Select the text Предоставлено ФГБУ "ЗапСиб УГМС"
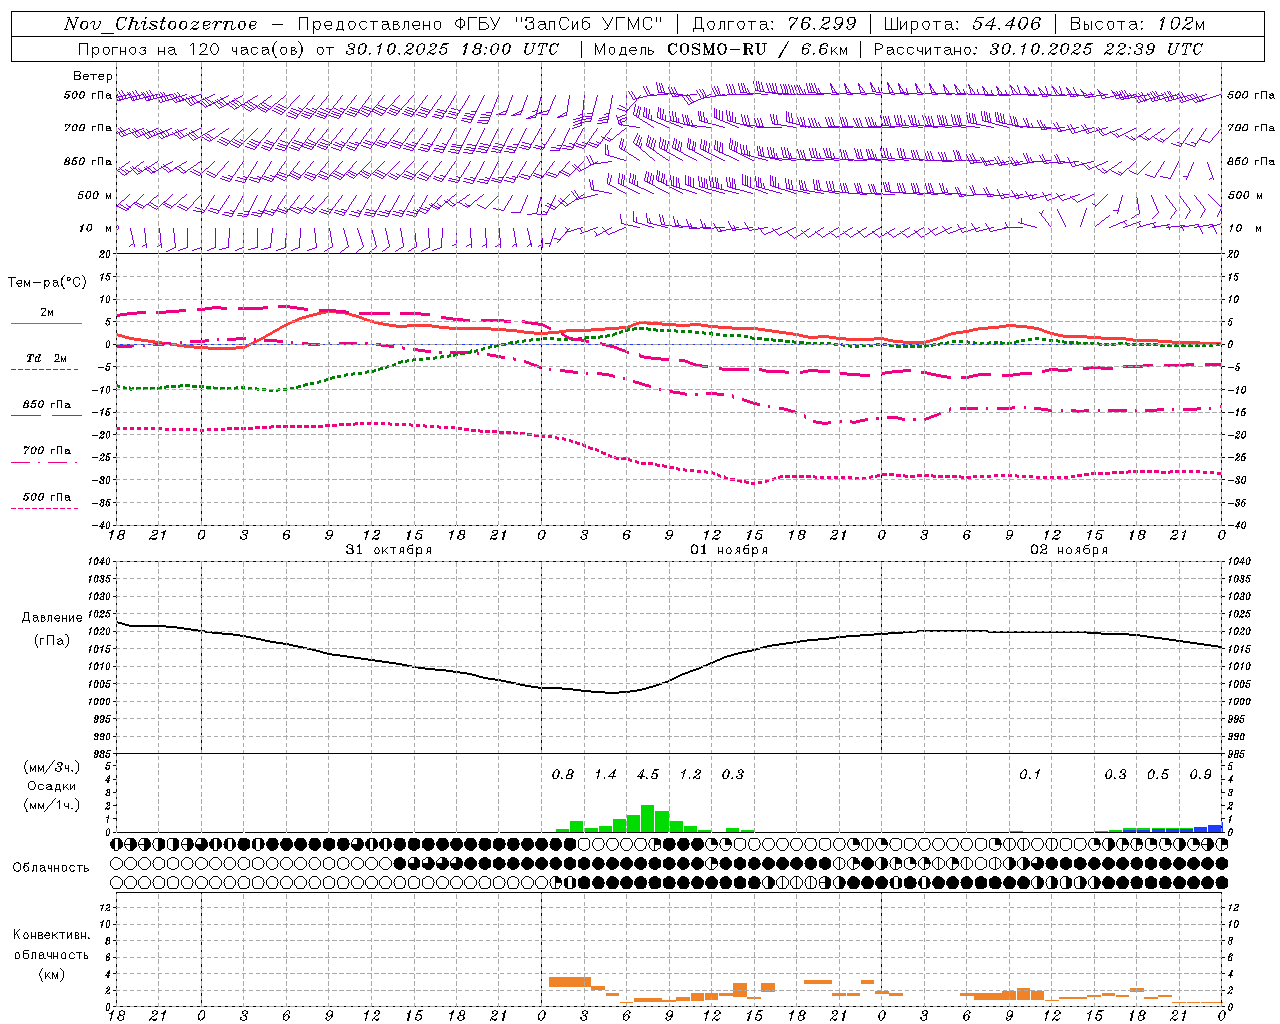The width and height of the screenshot is (1280, 1024). pyautogui.click(x=481, y=24)
